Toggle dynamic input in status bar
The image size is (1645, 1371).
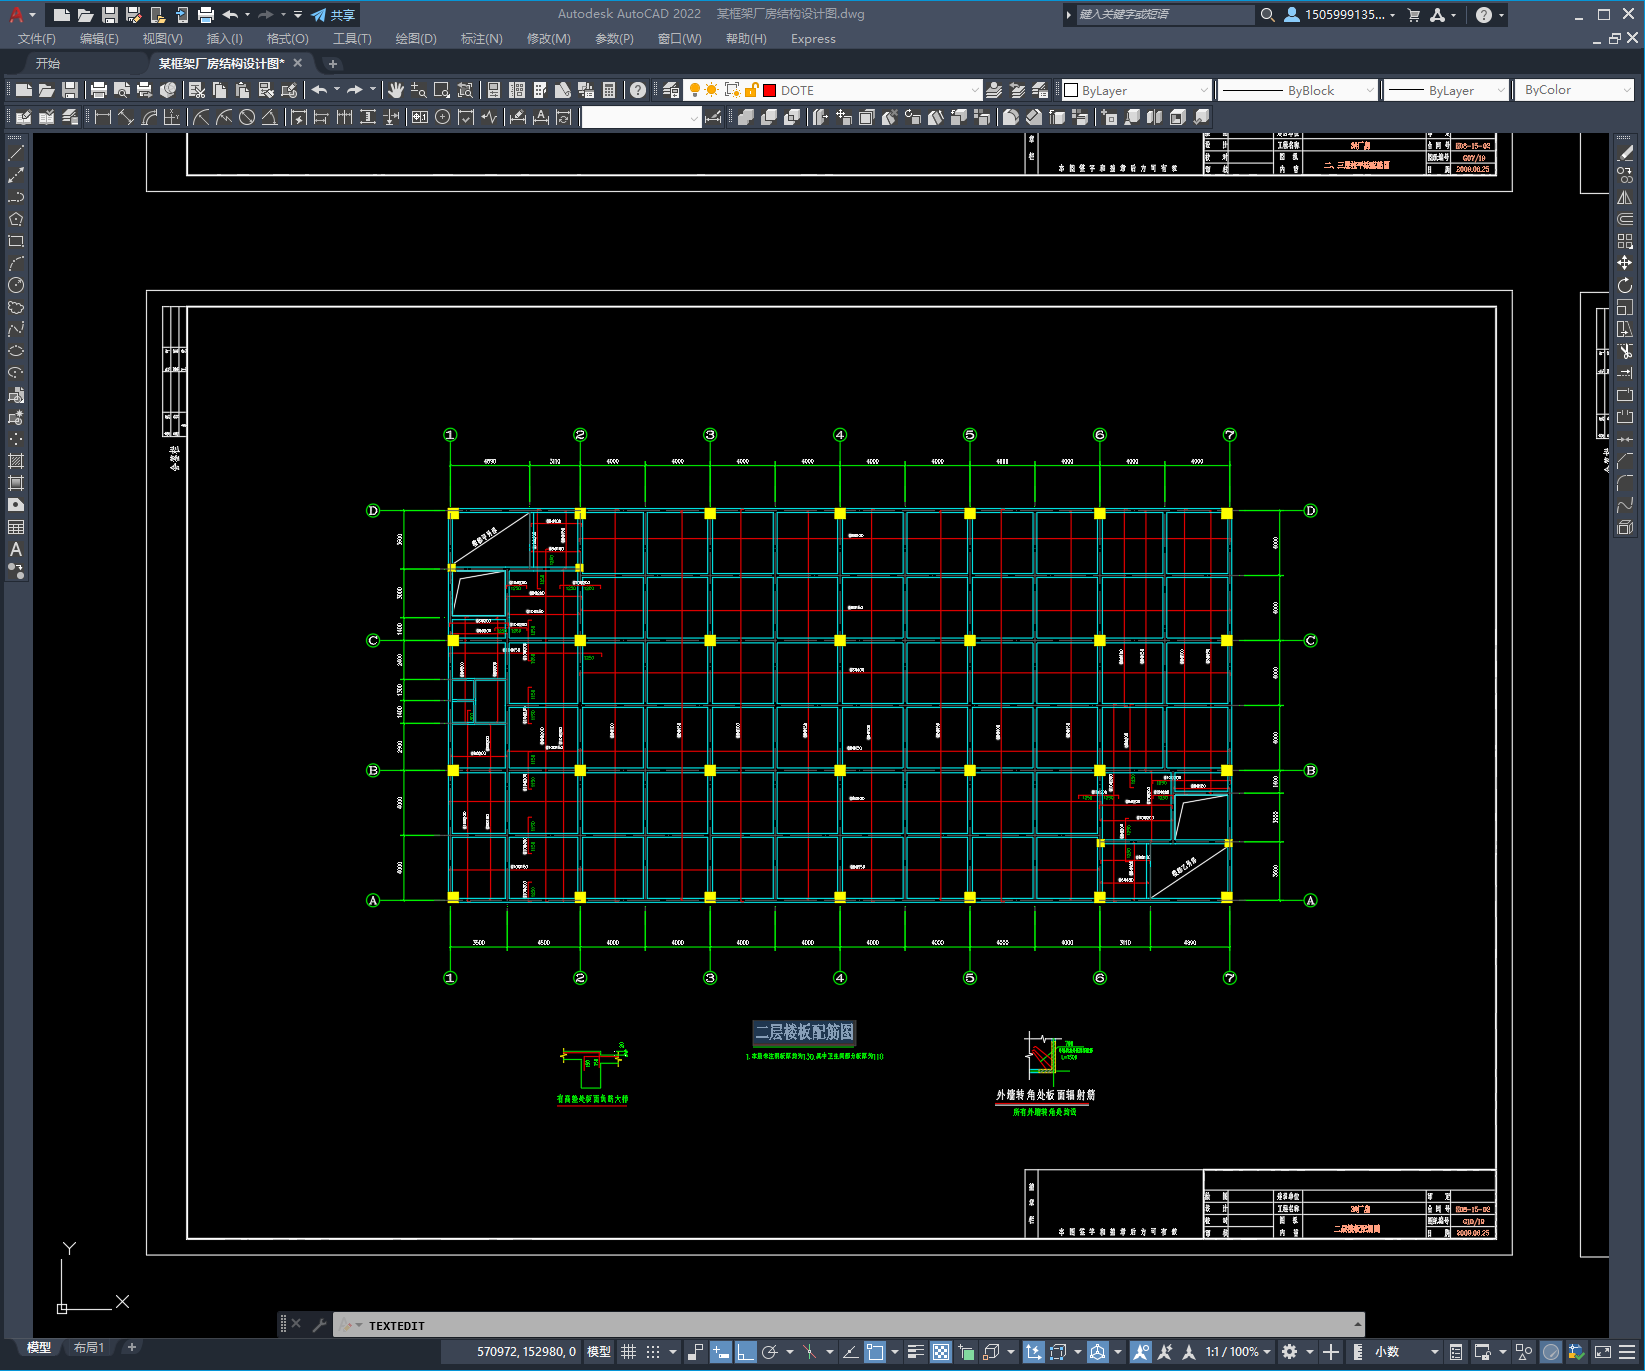(x=720, y=1352)
